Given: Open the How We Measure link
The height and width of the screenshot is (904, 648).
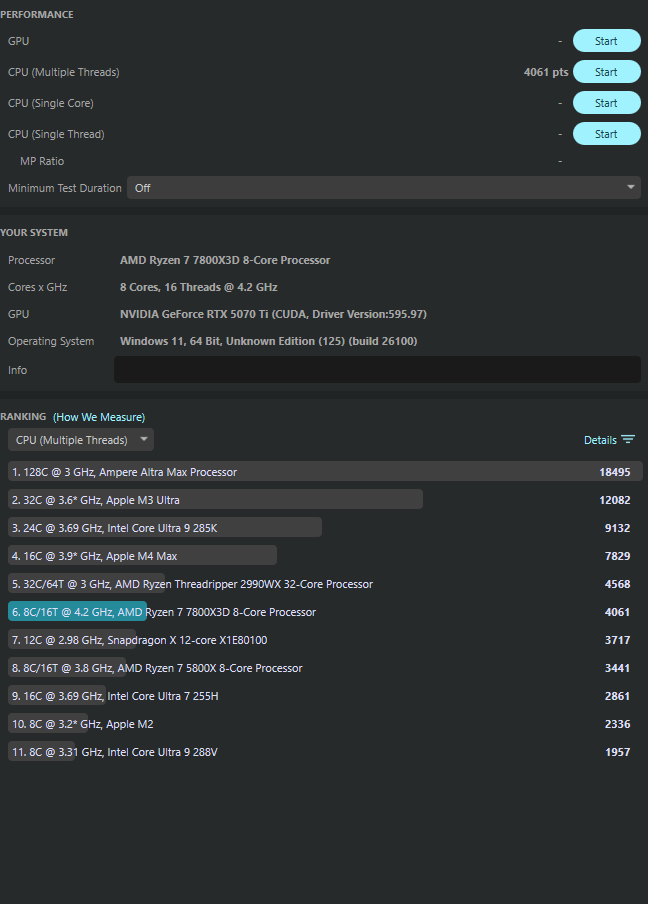Looking at the screenshot, I should coord(99,417).
